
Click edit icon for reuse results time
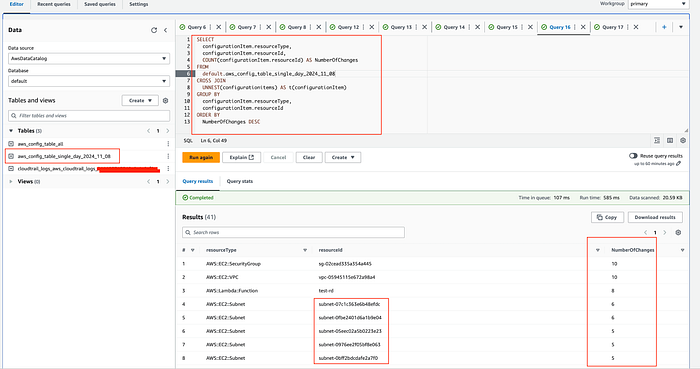(x=679, y=164)
